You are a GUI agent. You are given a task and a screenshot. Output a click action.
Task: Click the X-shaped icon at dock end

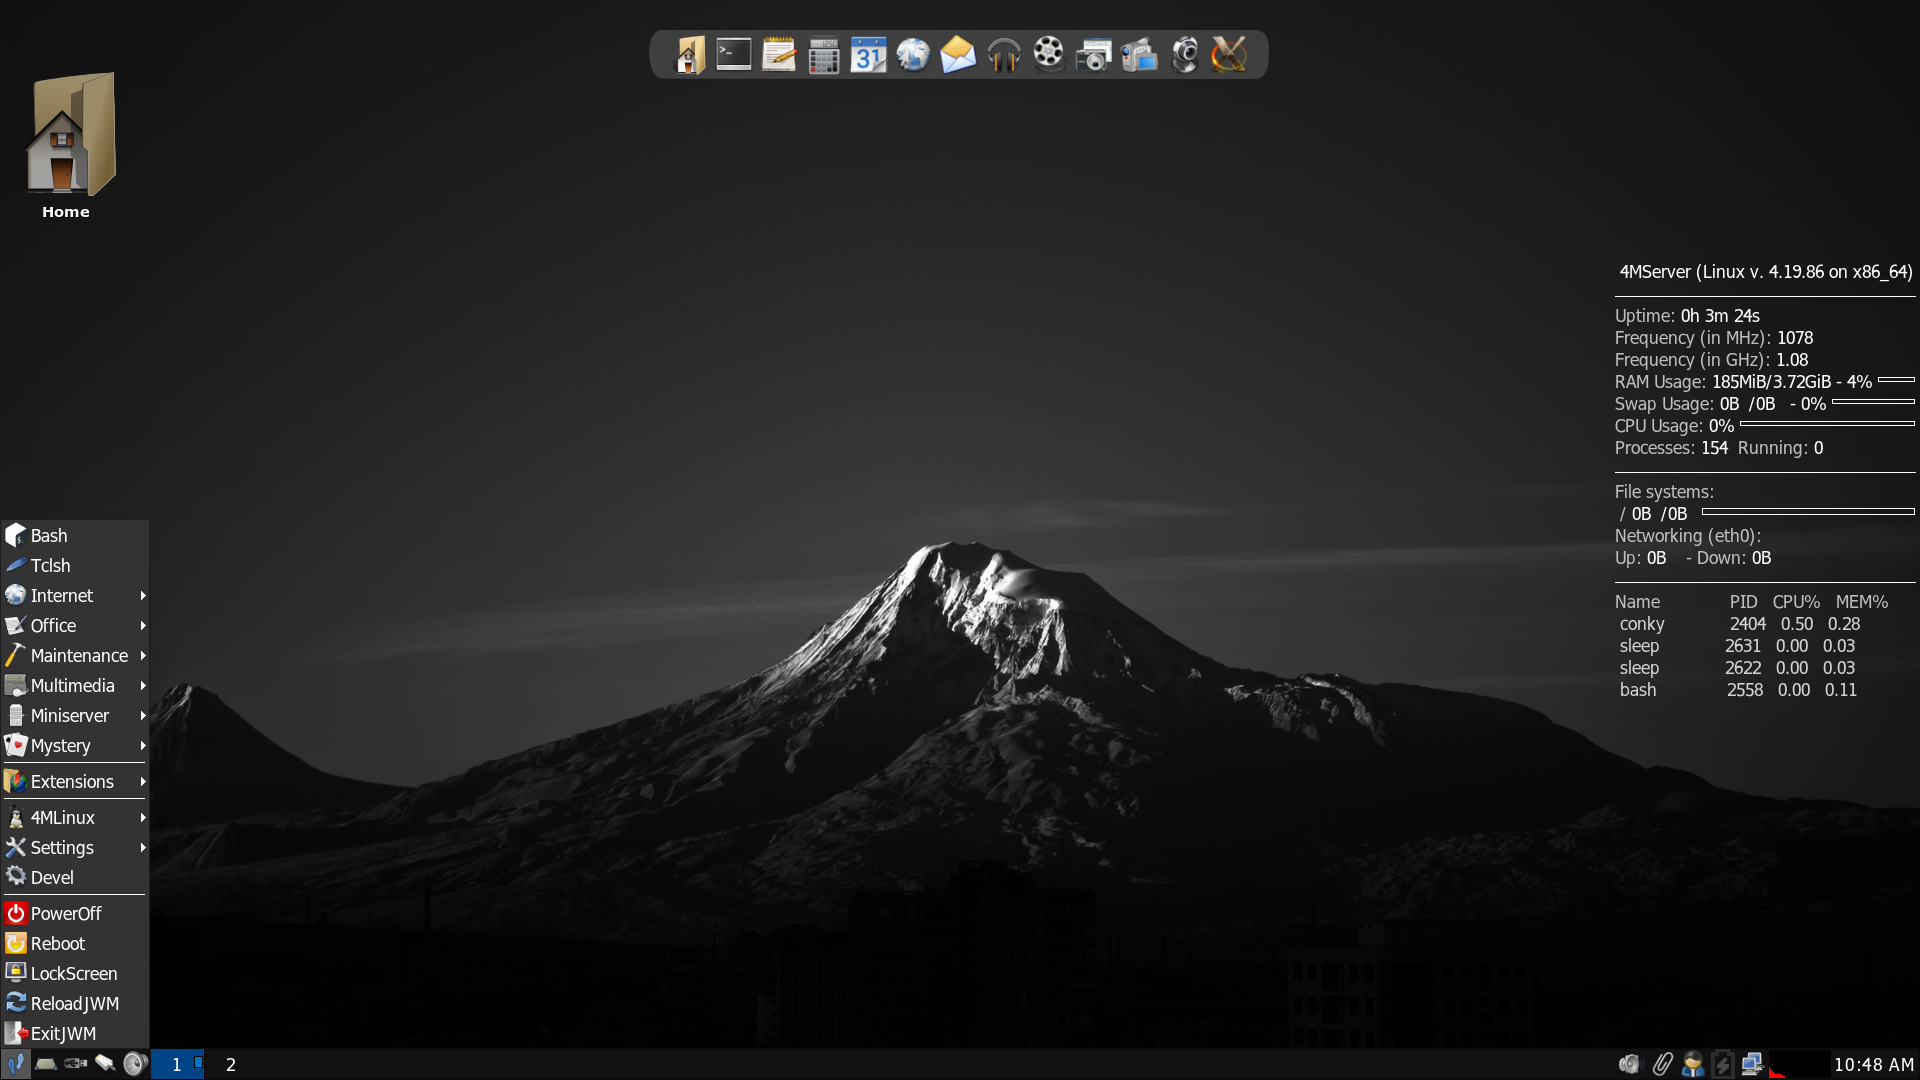pyautogui.click(x=1229, y=54)
